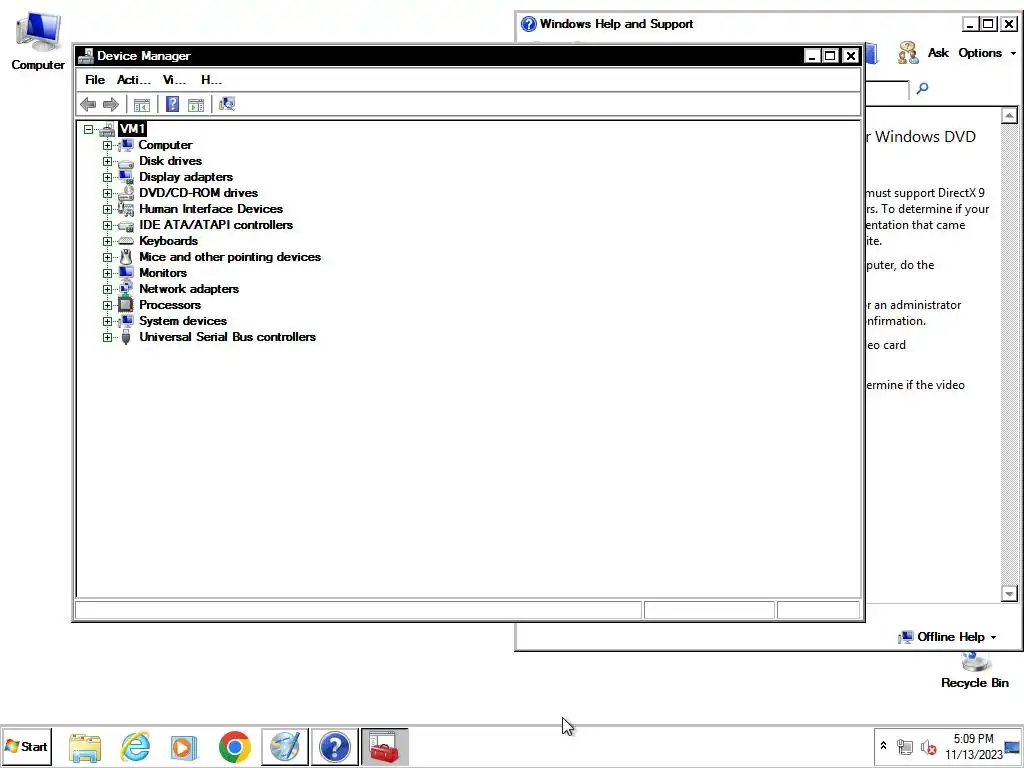Click the Scan for hardware changes icon
This screenshot has width=1024, height=768.
click(x=227, y=104)
